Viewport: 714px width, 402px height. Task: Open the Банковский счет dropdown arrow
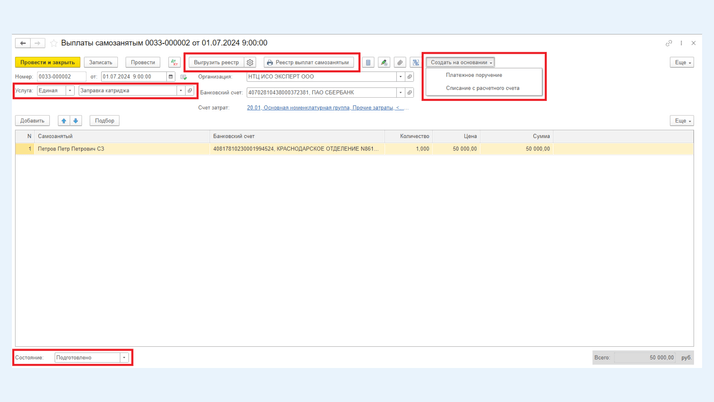400,93
